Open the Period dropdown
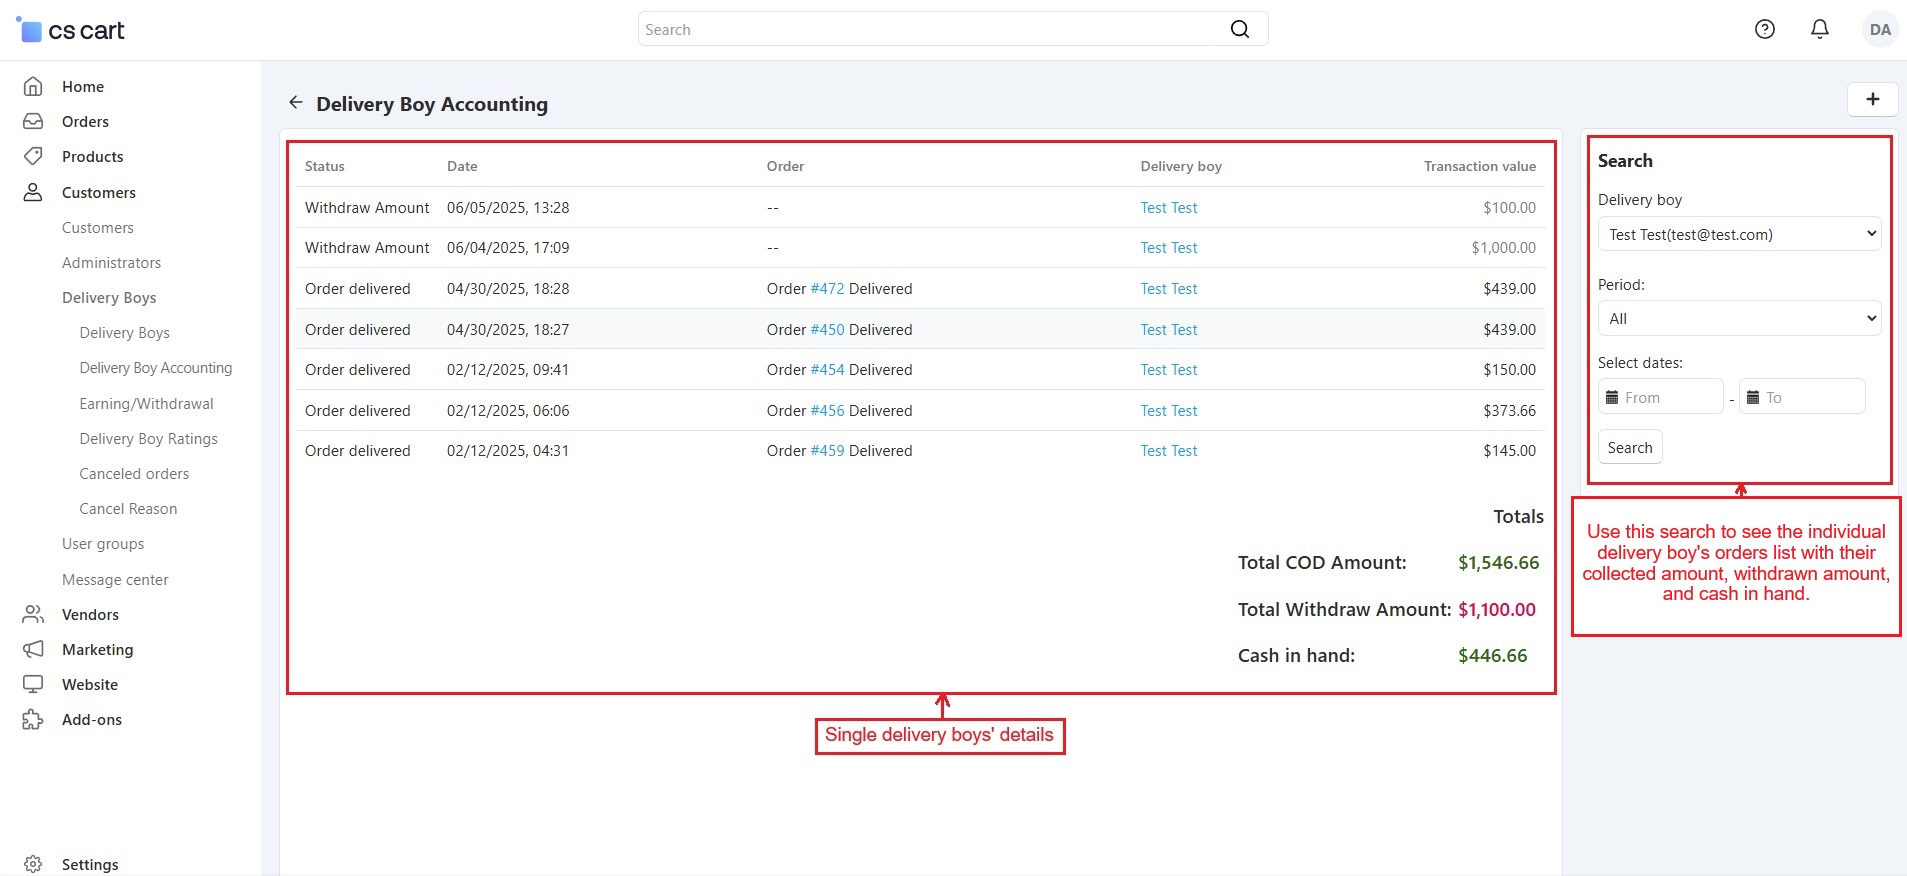 (x=1739, y=318)
